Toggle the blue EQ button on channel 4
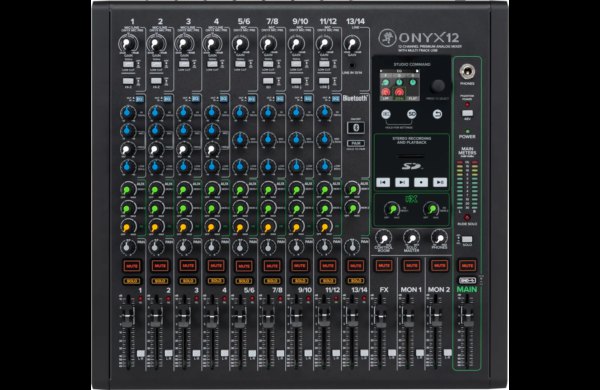Image resolution: width=600 pixels, height=390 pixels. point(223,99)
